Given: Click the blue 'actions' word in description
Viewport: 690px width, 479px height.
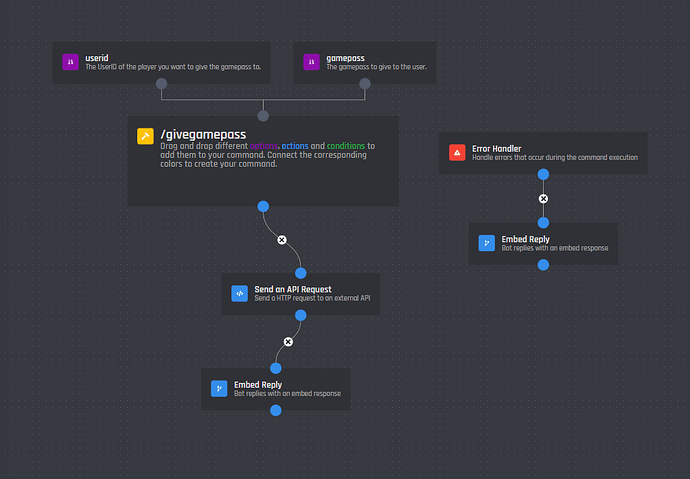Looking at the screenshot, I should tap(295, 146).
